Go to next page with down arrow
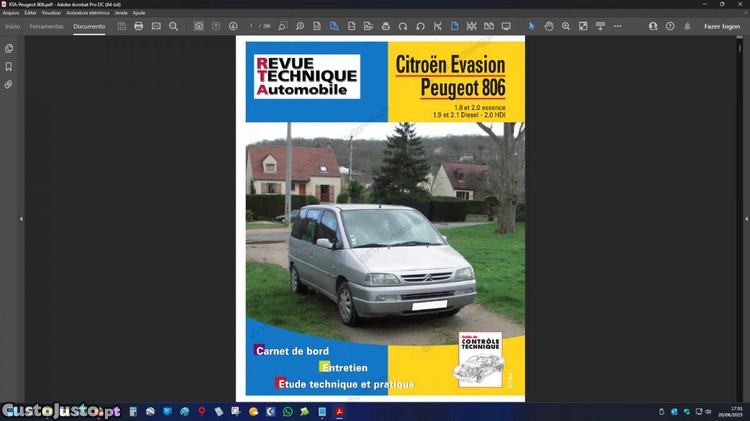The height and width of the screenshot is (421, 750). [233, 26]
